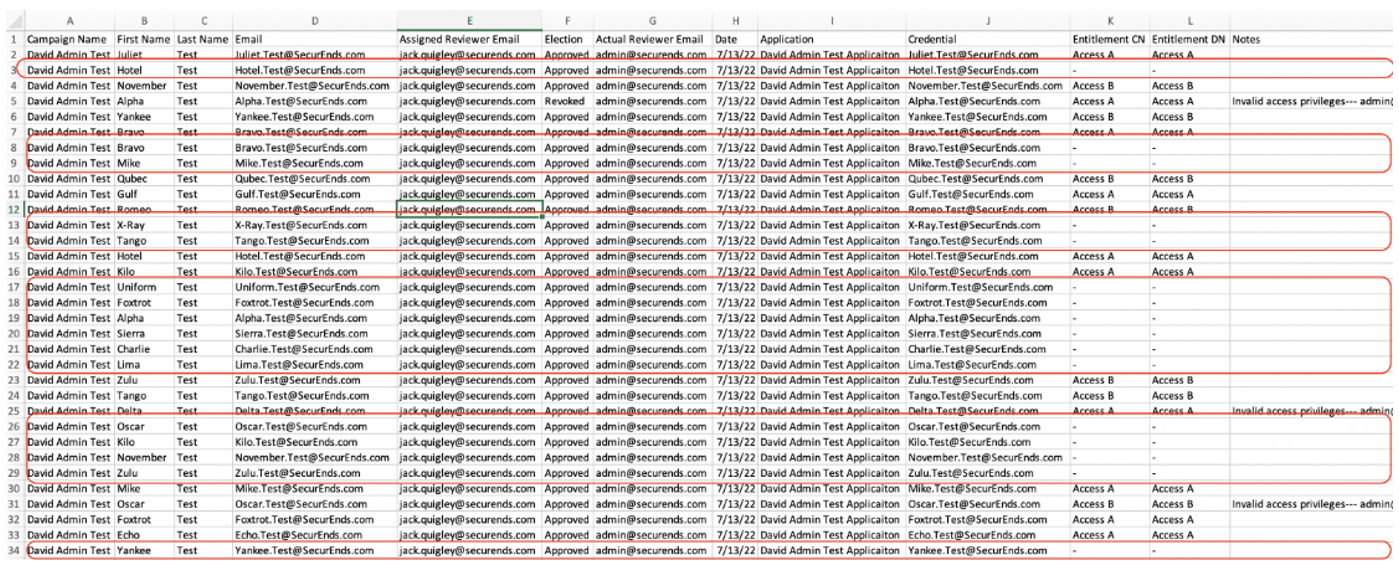Select column L header

tap(1189, 21)
